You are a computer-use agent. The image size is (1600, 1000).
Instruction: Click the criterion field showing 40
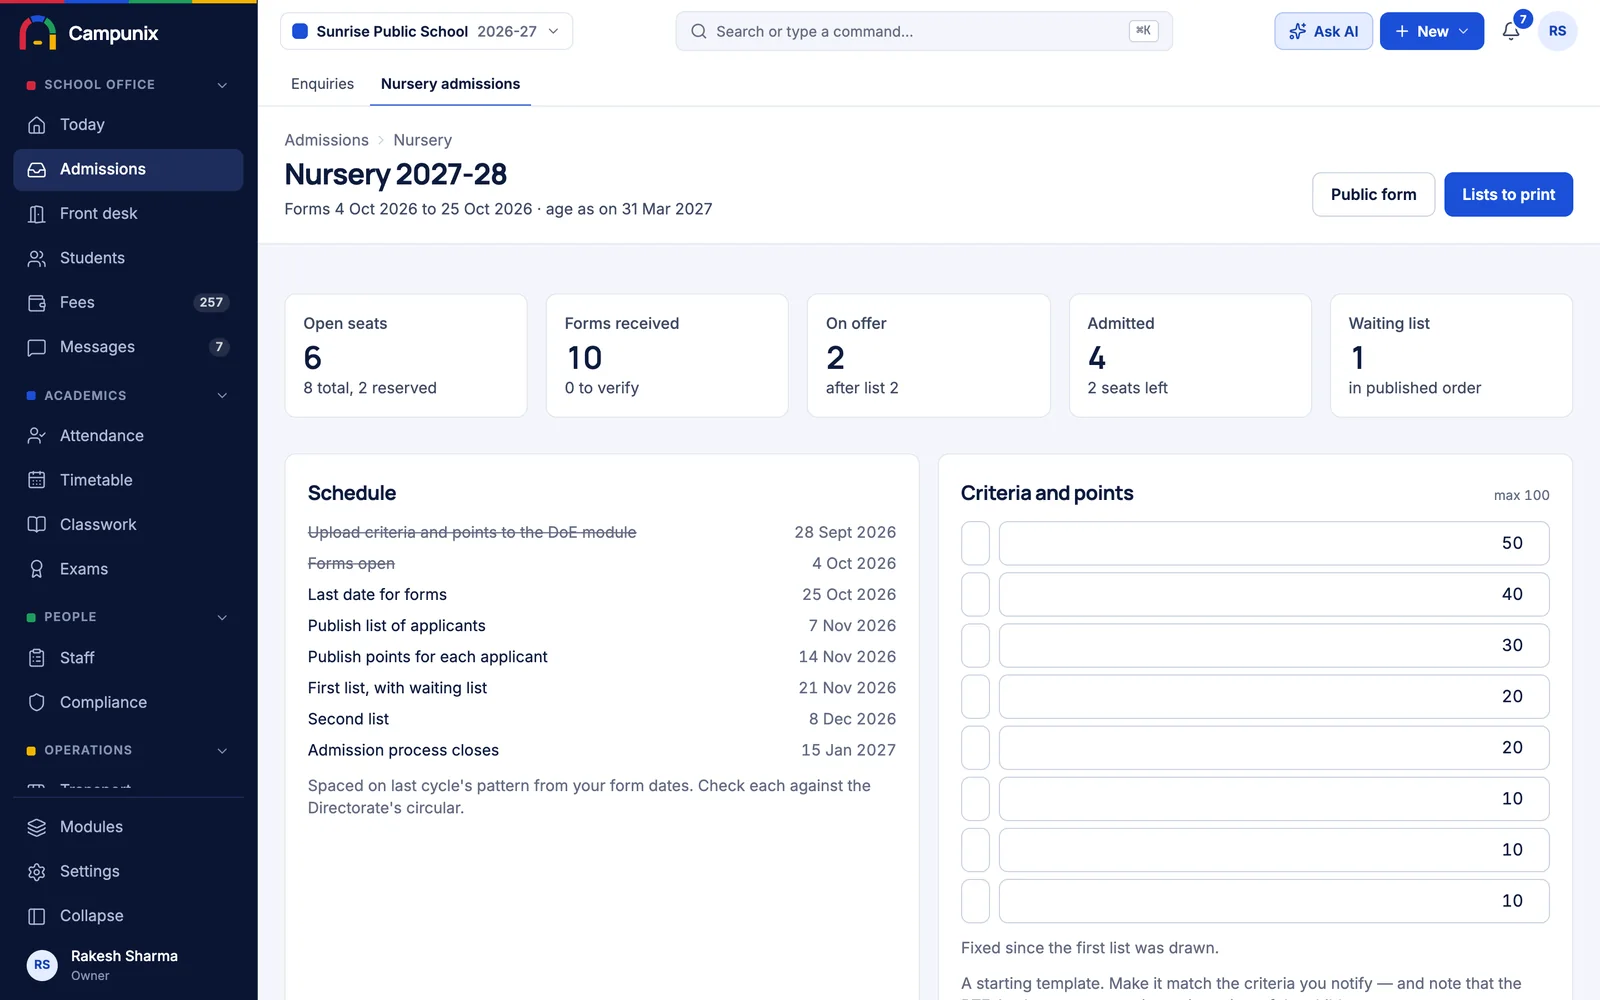click(x=1274, y=594)
